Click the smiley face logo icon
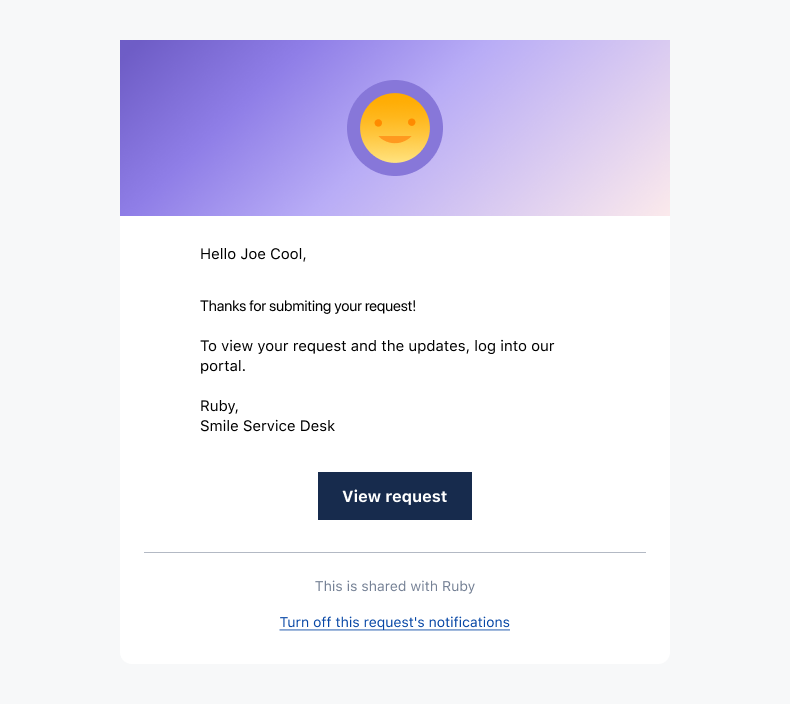The height and width of the screenshot is (704, 790). click(394, 128)
